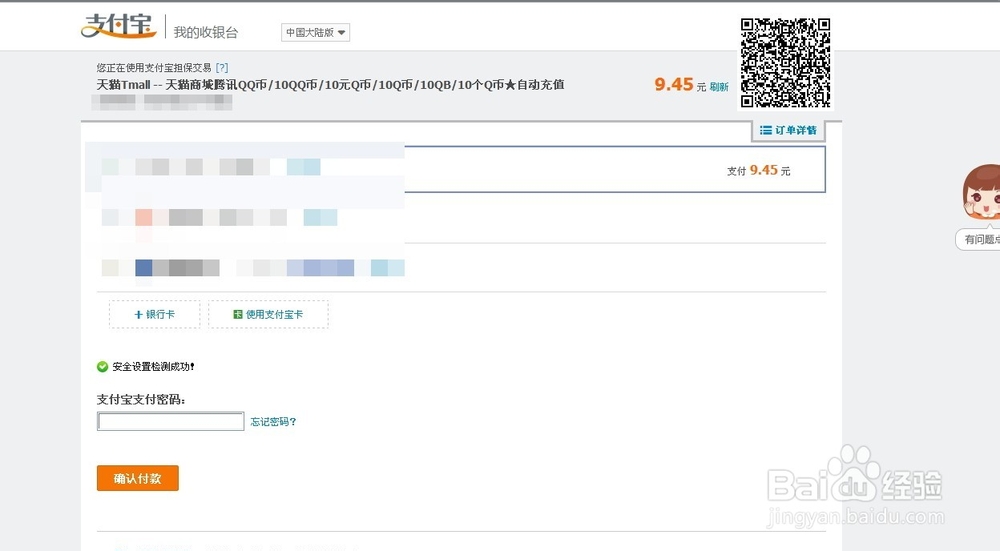Open the 中国大陆版 region dropdown
Viewport: 1000px width, 551px height.
click(x=315, y=33)
